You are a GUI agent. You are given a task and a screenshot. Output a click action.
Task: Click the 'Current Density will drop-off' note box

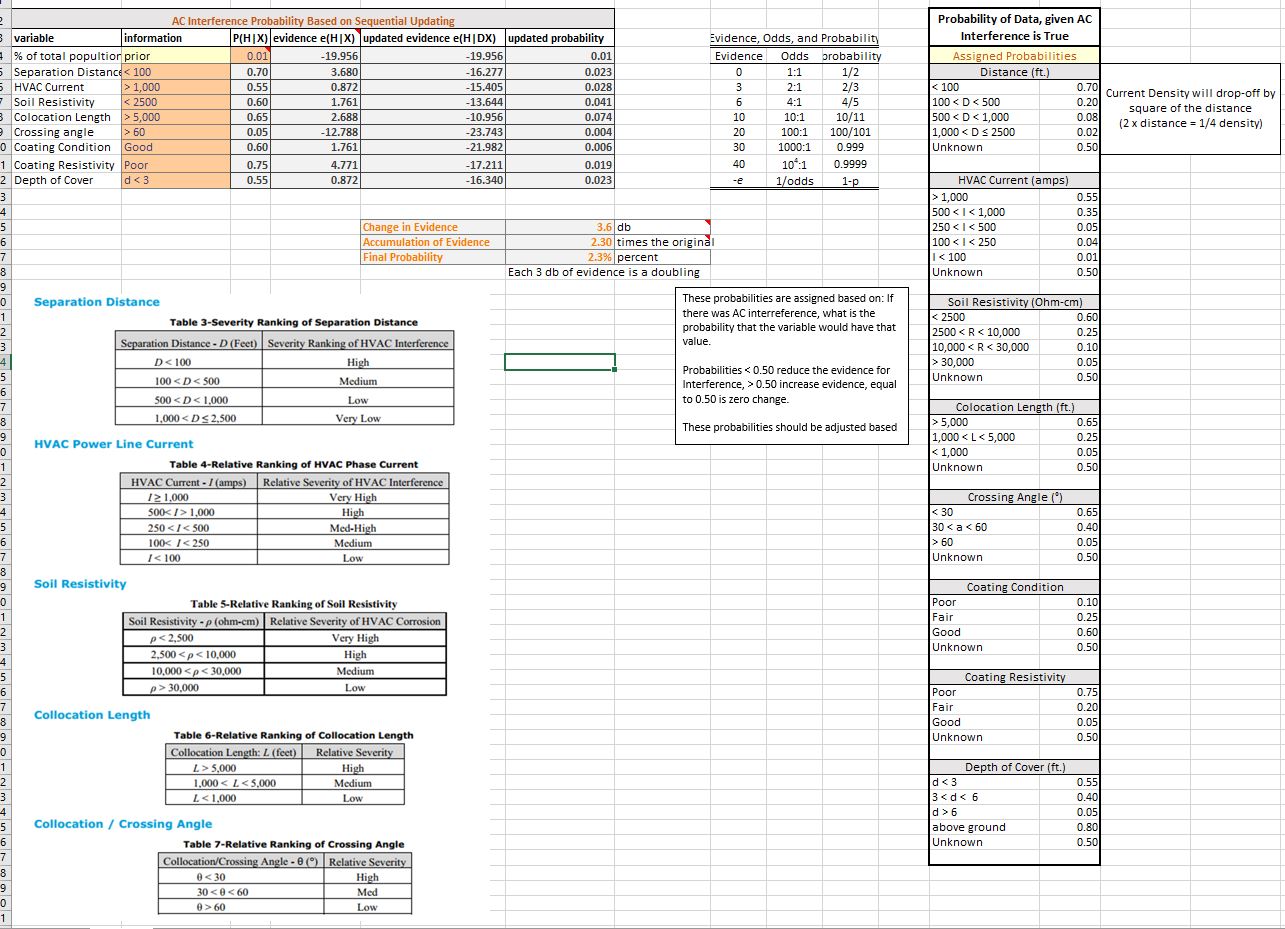pos(1190,108)
